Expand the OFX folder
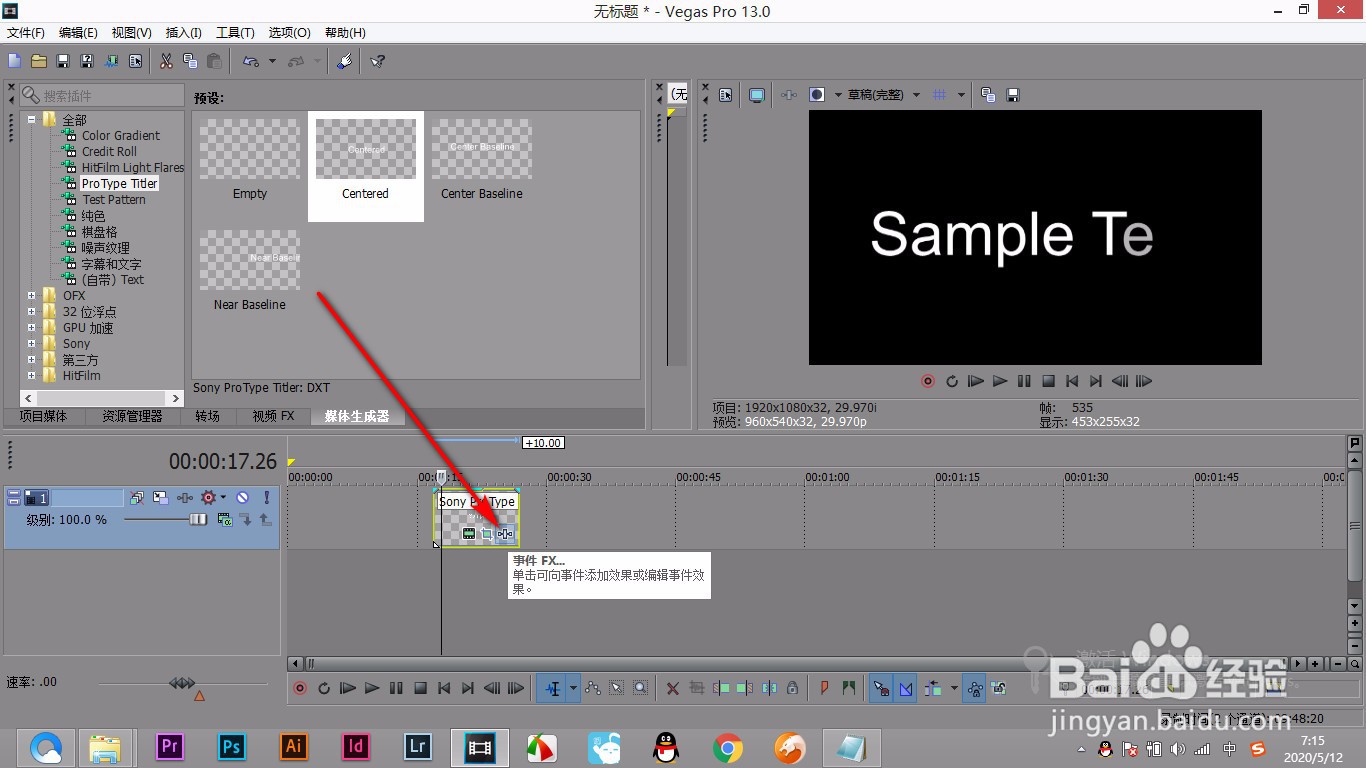 [32, 295]
